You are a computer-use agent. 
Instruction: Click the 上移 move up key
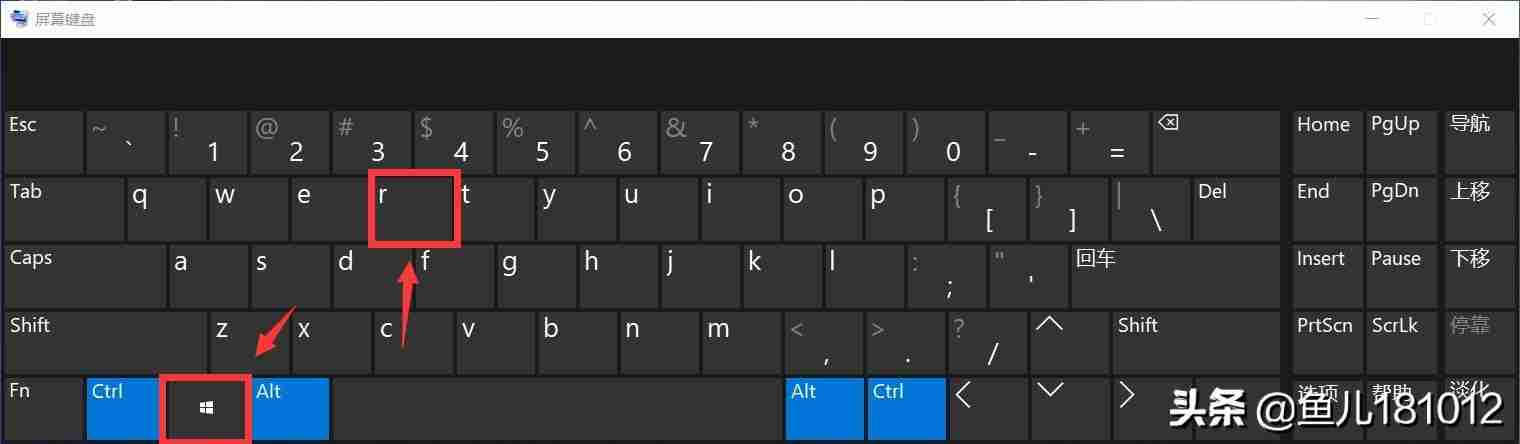1478,208
